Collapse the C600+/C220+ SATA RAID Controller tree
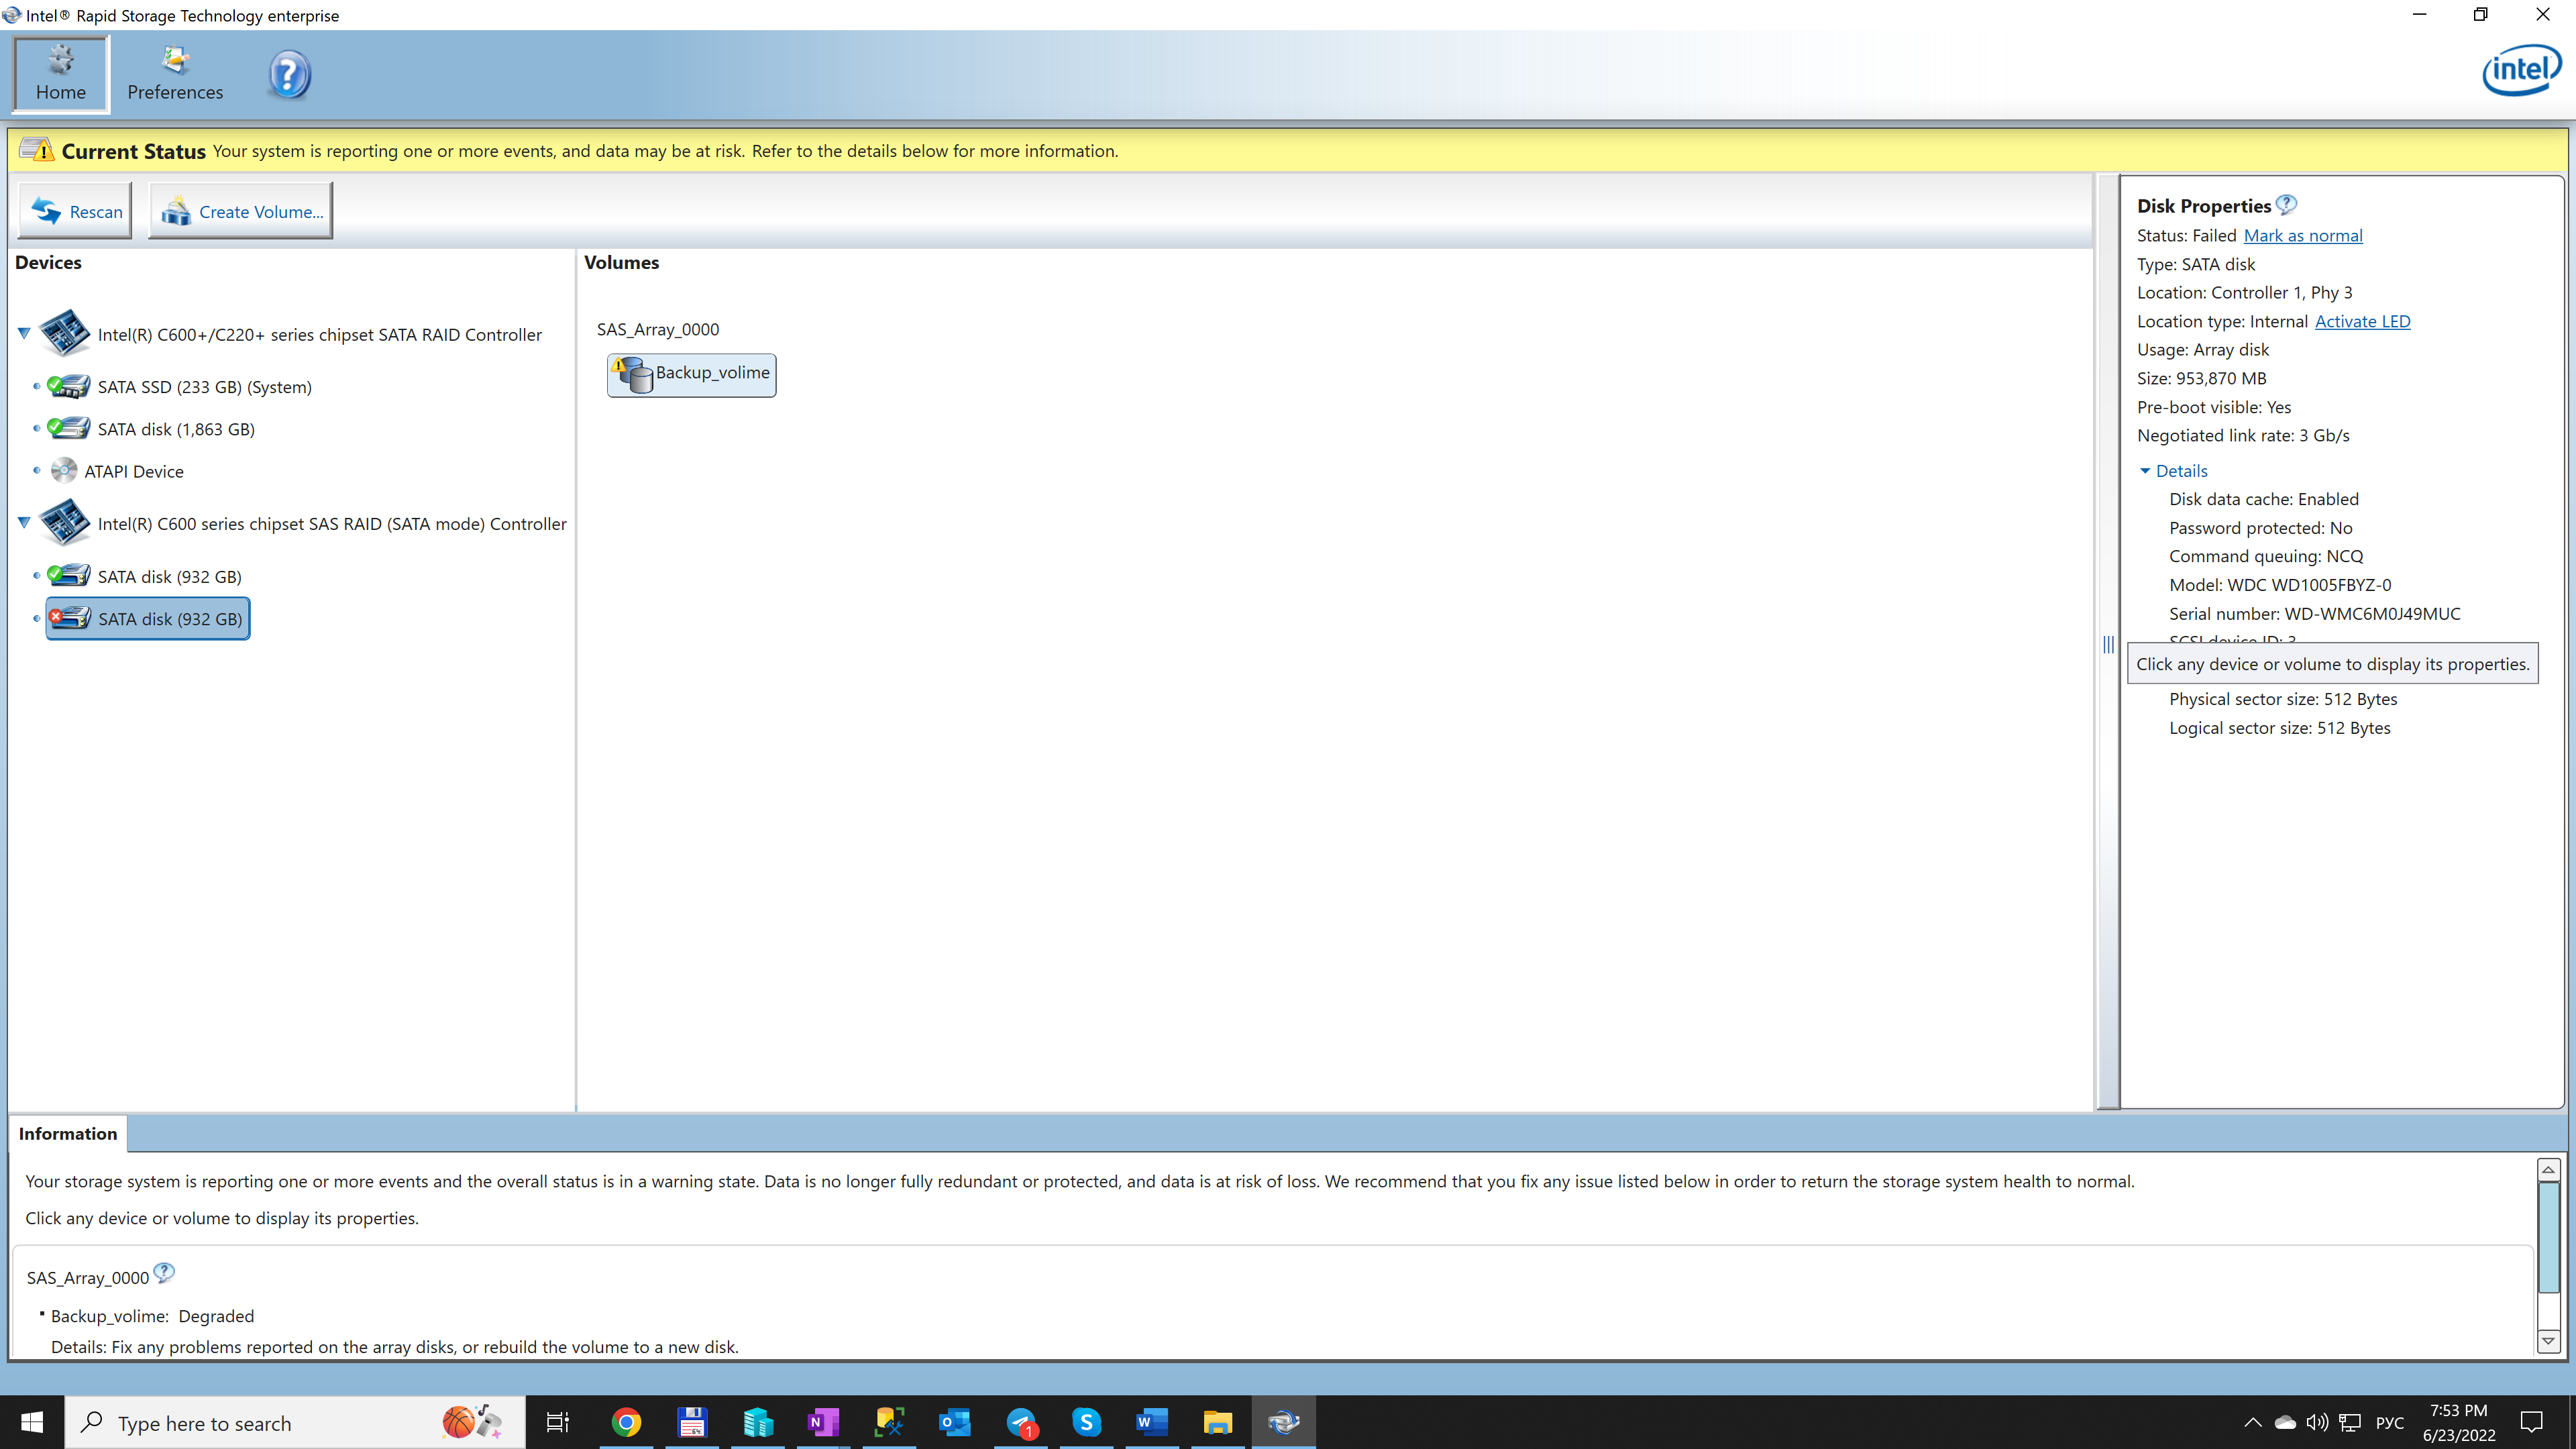The width and height of the screenshot is (2576, 1449). pyautogui.click(x=24, y=333)
